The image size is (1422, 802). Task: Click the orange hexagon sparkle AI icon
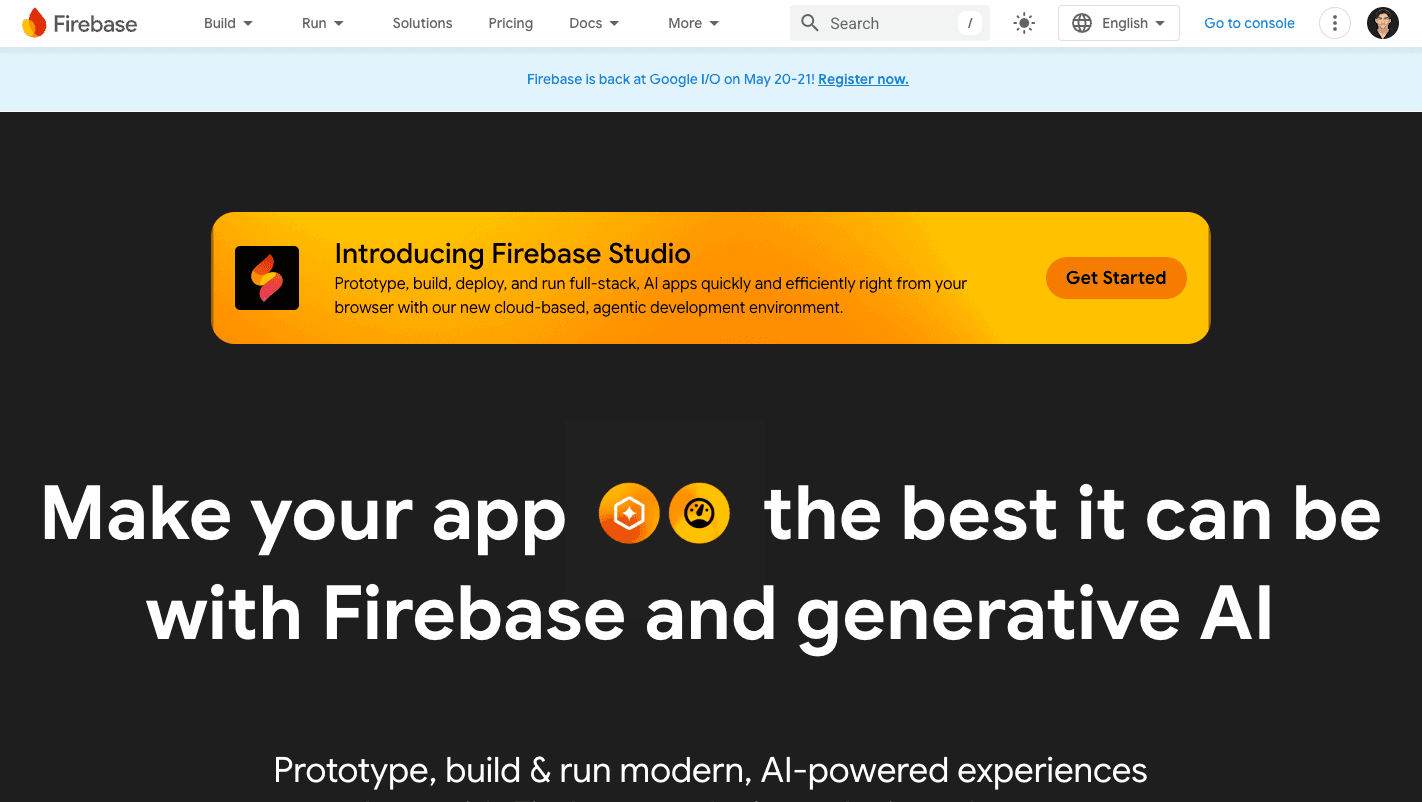point(629,513)
